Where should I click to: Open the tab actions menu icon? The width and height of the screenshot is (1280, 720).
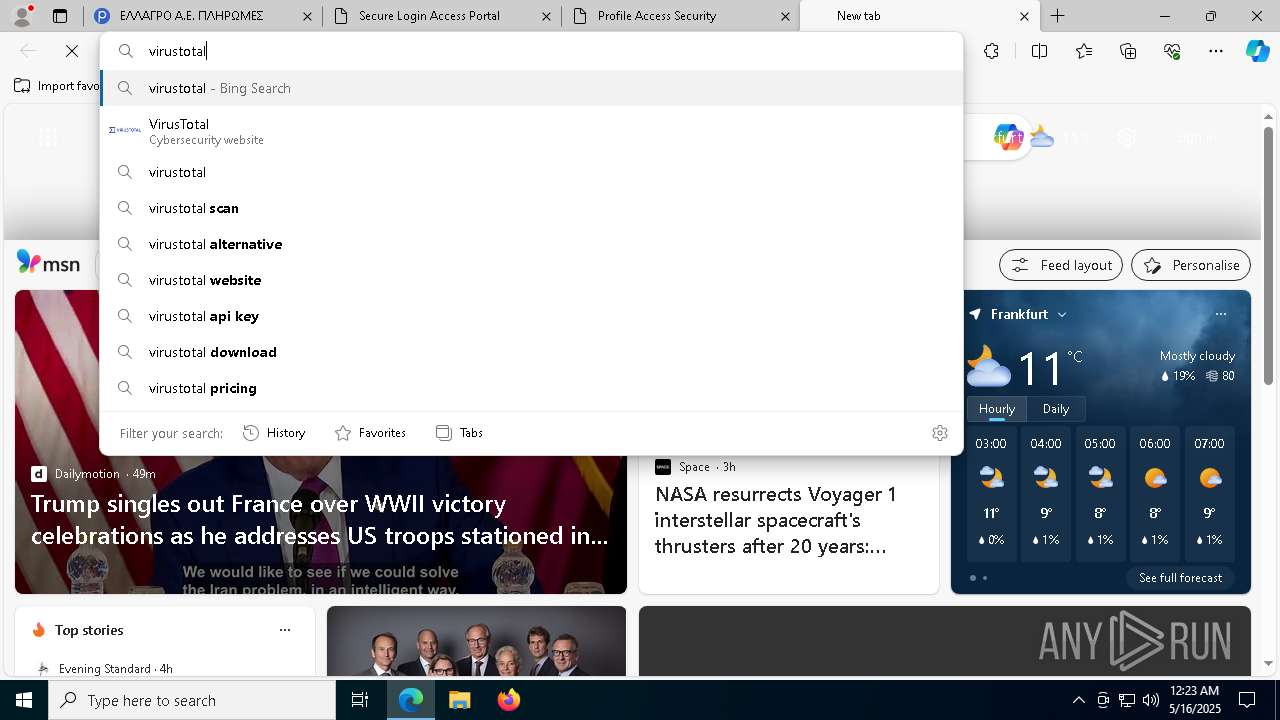[60, 16]
